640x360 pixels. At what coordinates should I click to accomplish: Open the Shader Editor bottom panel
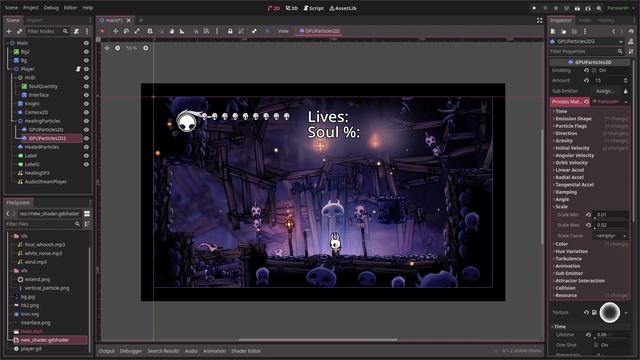(x=246, y=351)
